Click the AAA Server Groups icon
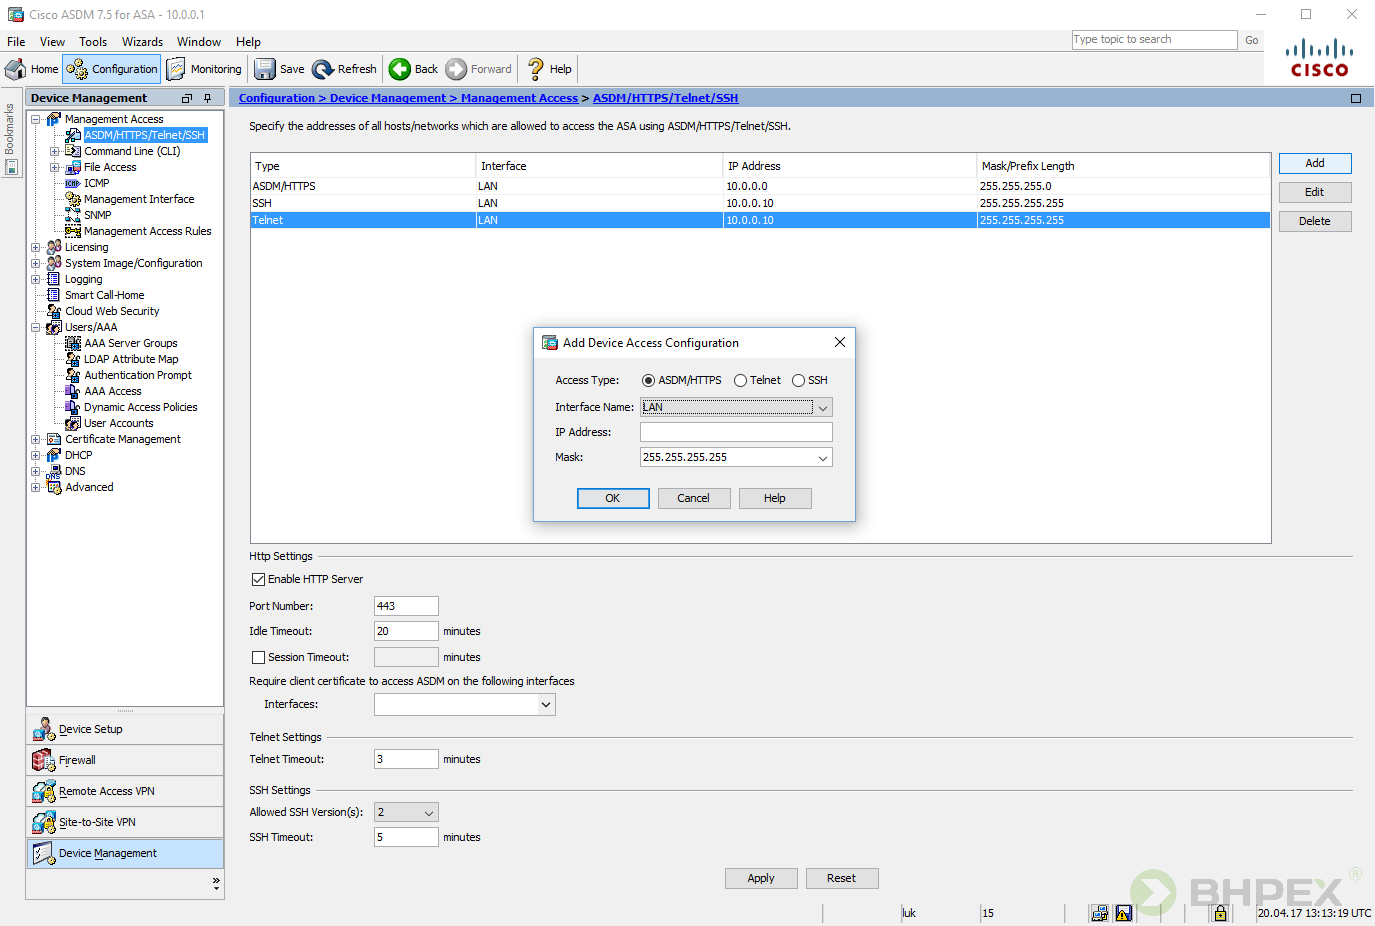This screenshot has width=1375, height=926. (73, 343)
